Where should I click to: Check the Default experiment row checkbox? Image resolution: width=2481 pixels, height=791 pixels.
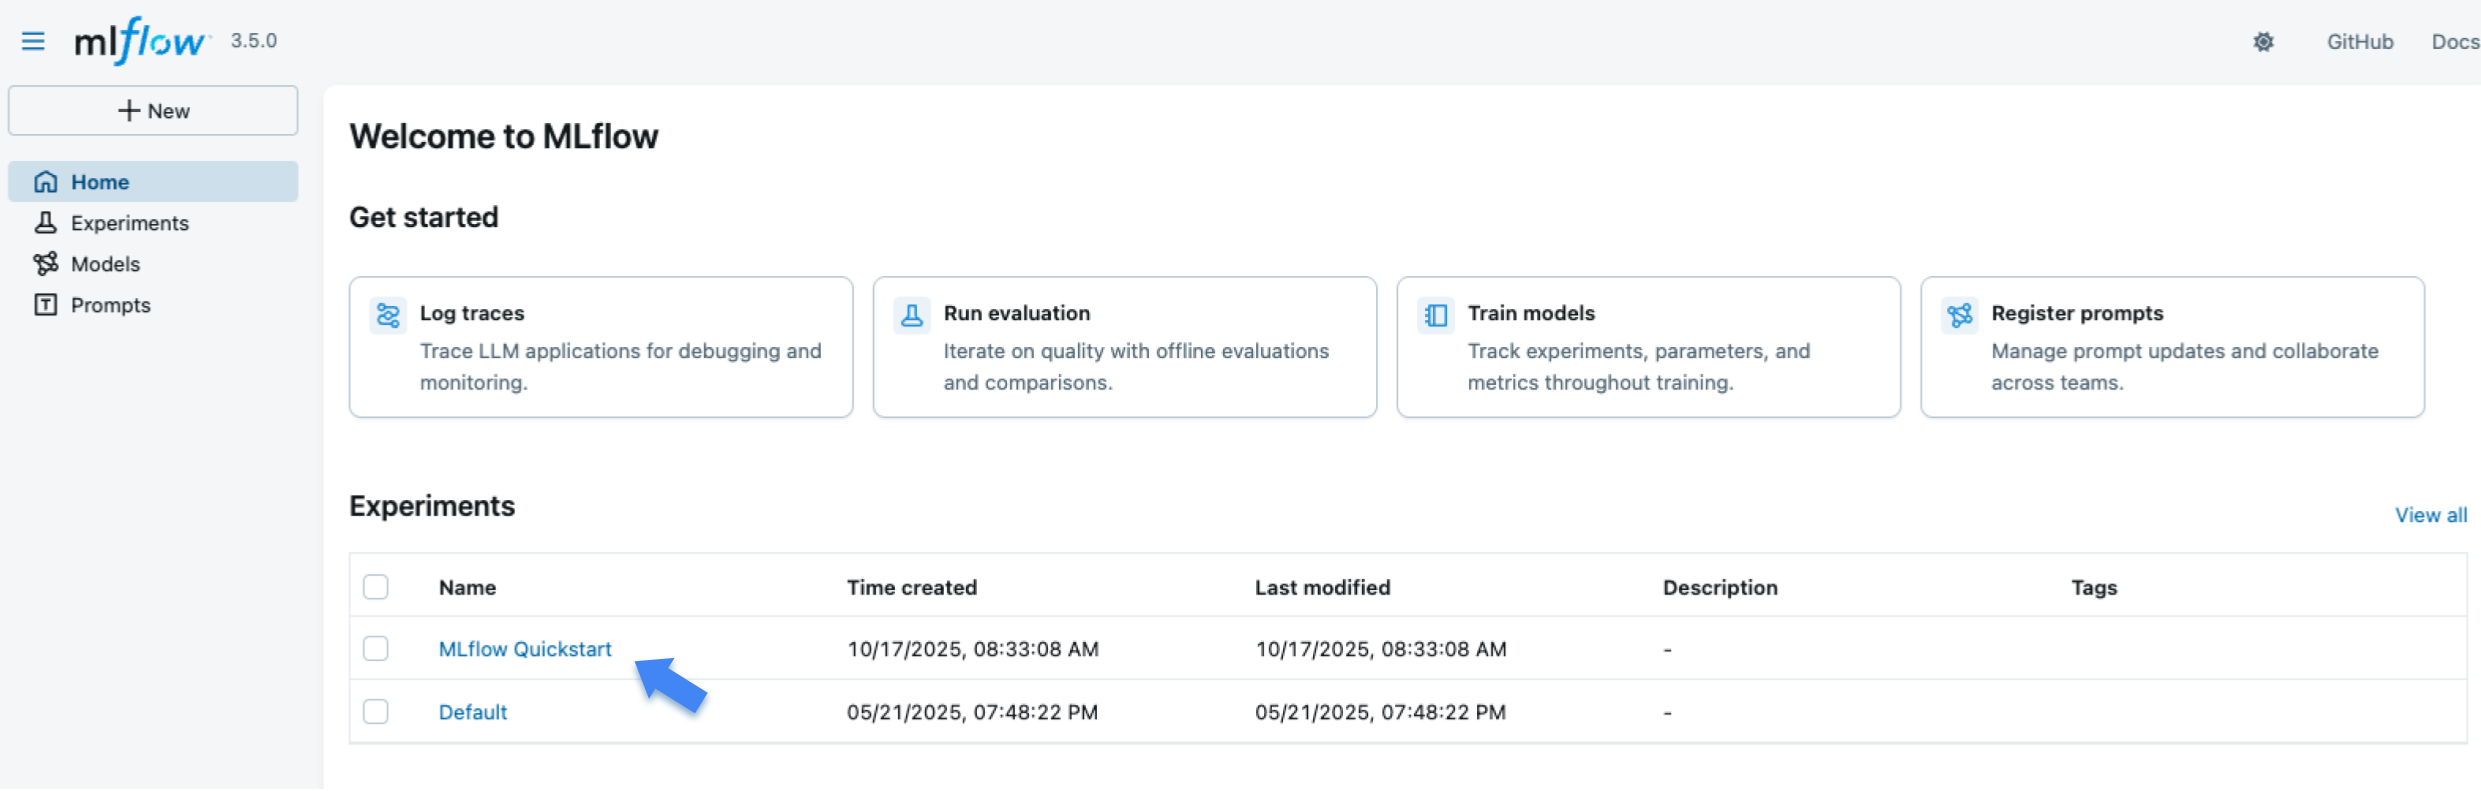point(376,712)
